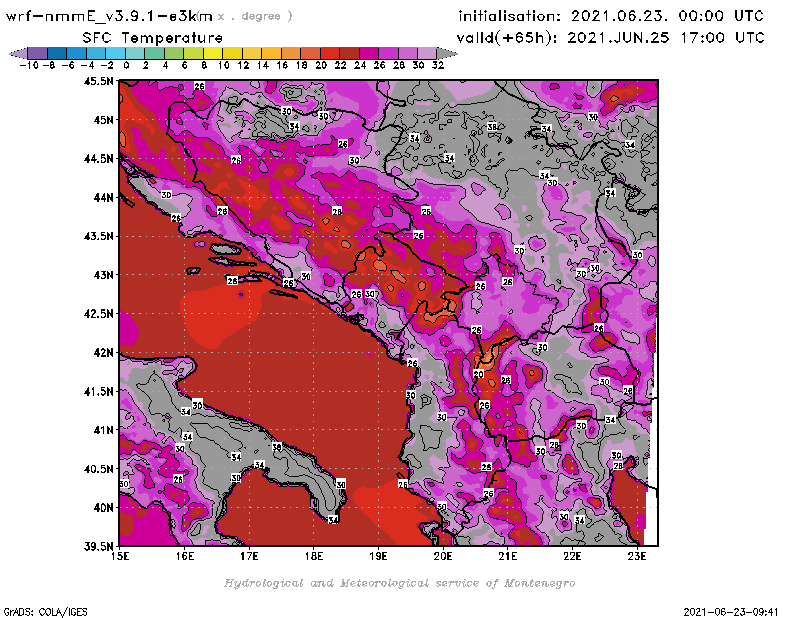Pick the 20 to 22 red legend swatch
The image size is (800, 618).
click(x=329, y=53)
